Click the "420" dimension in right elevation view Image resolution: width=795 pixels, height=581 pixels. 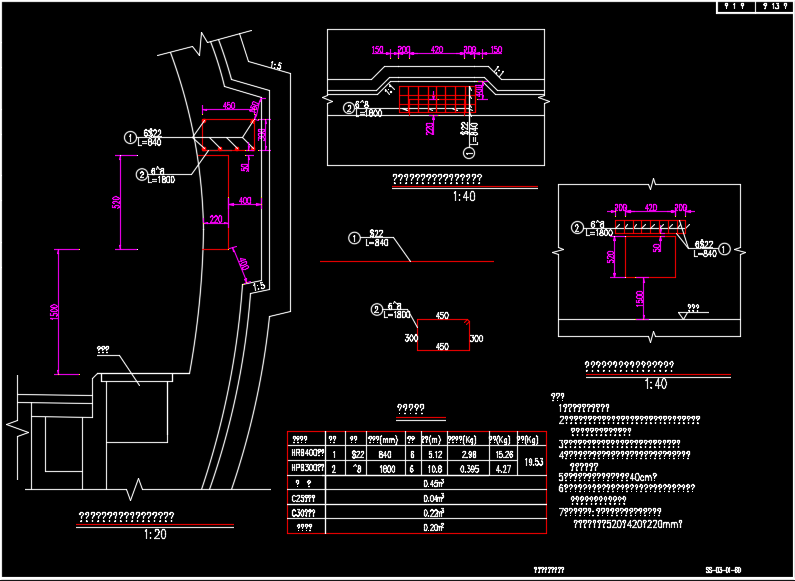click(x=651, y=207)
